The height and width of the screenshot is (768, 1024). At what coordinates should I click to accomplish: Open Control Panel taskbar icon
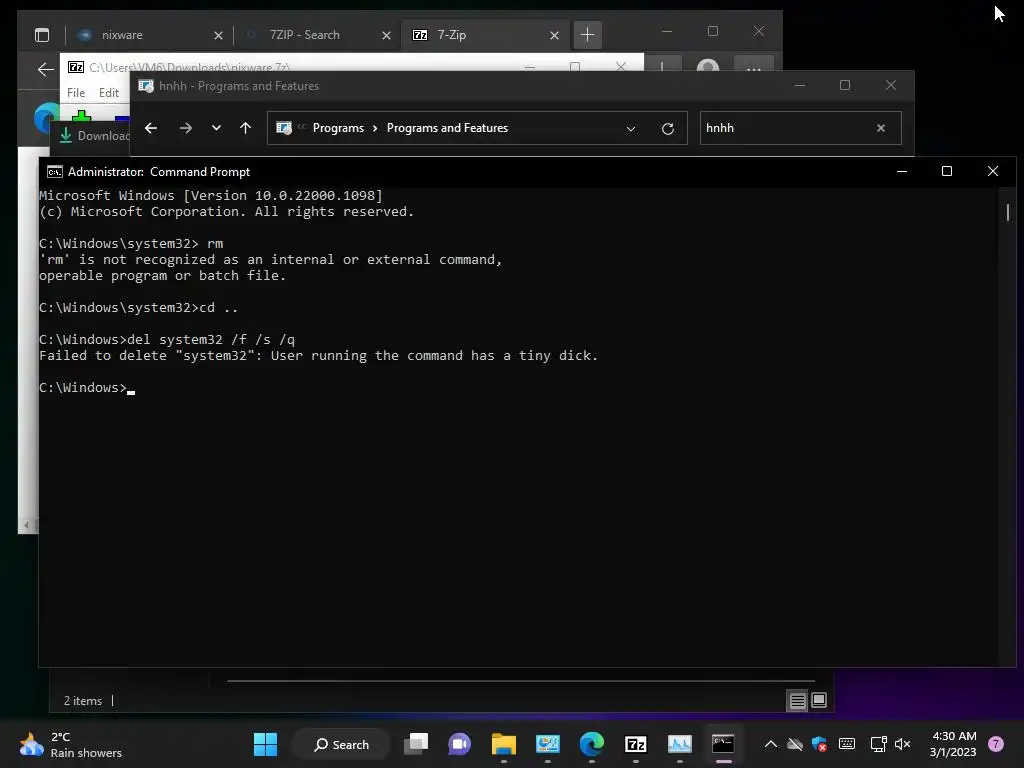(x=548, y=744)
